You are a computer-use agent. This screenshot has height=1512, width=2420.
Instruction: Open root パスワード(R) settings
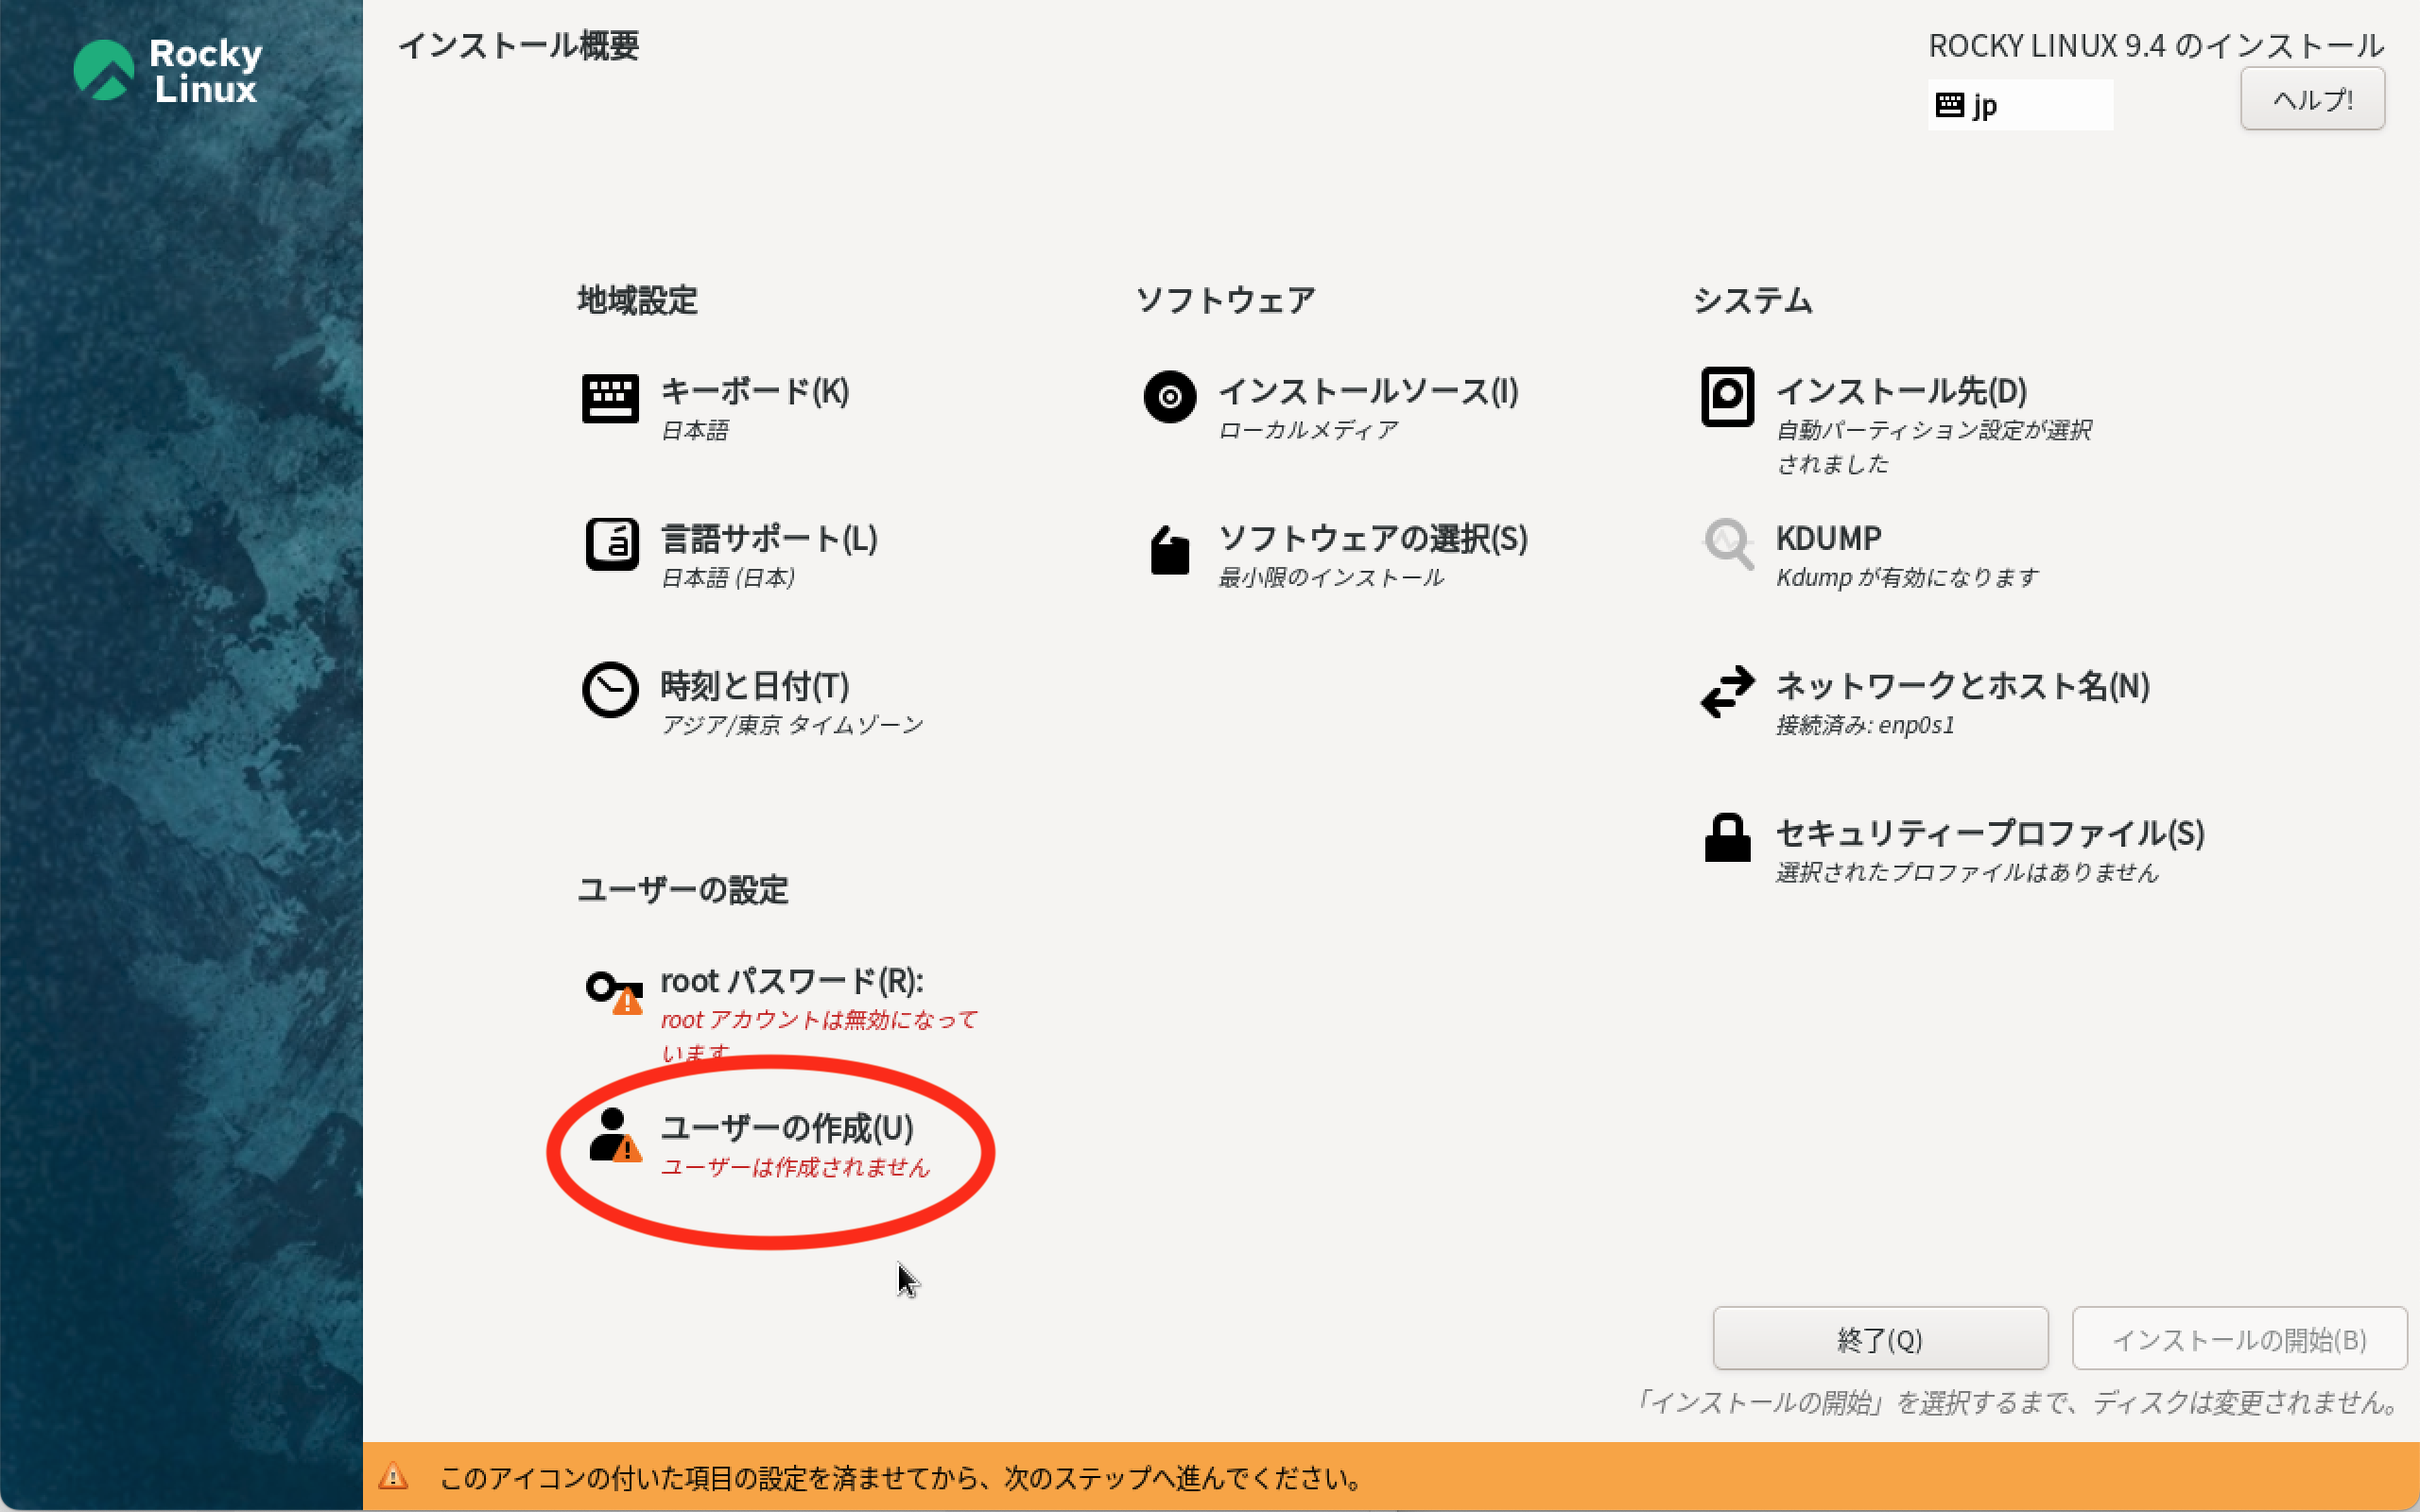[x=792, y=981]
